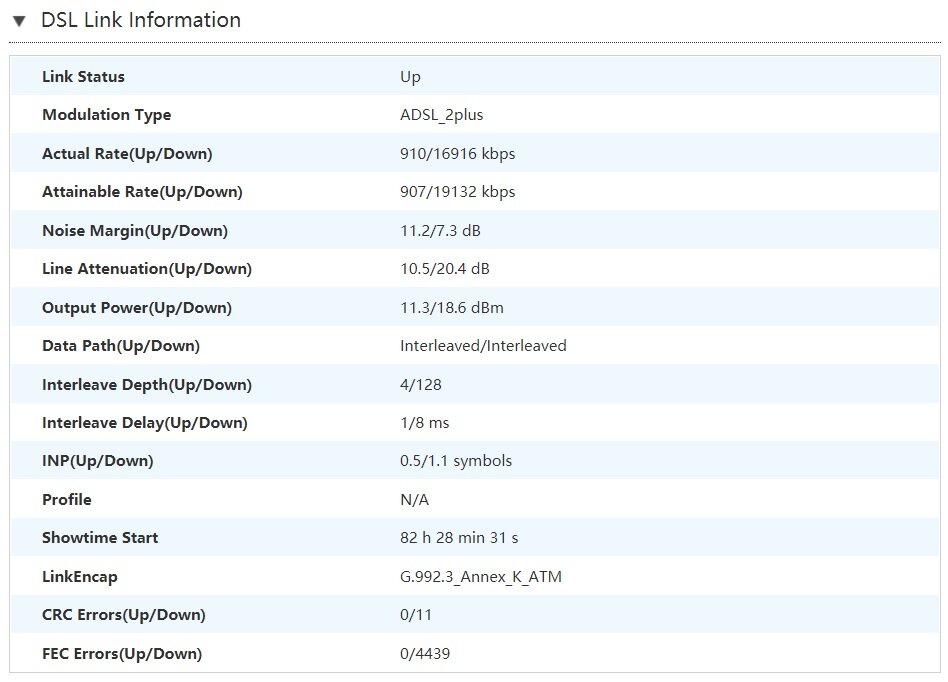948x682 pixels.
Task: Select the Profile value N/A
Action: (x=414, y=499)
